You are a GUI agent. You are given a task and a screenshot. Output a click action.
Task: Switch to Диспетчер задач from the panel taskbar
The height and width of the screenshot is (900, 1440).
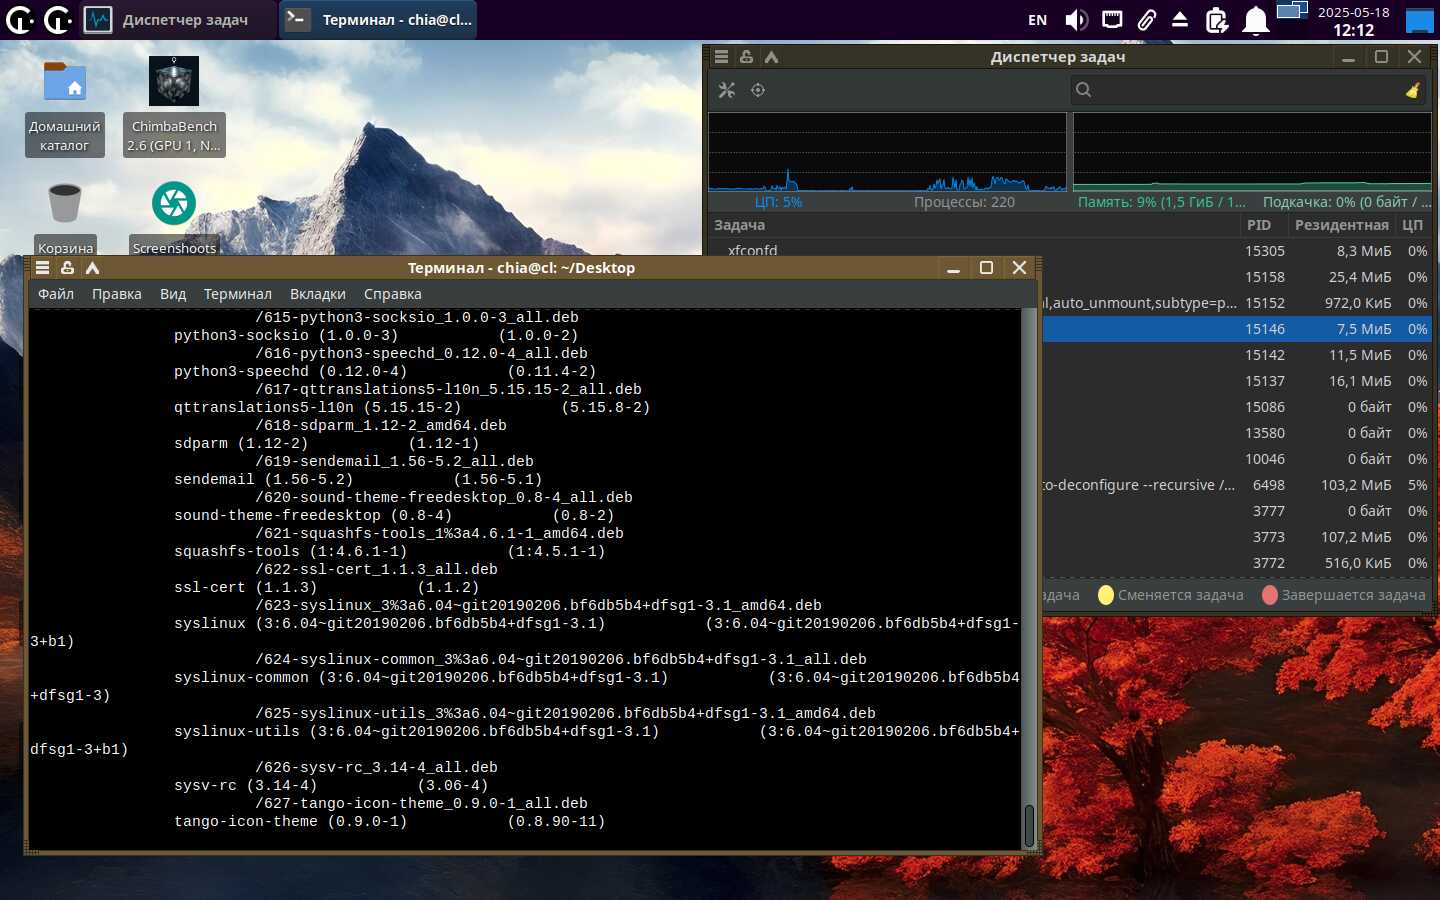click(x=176, y=20)
